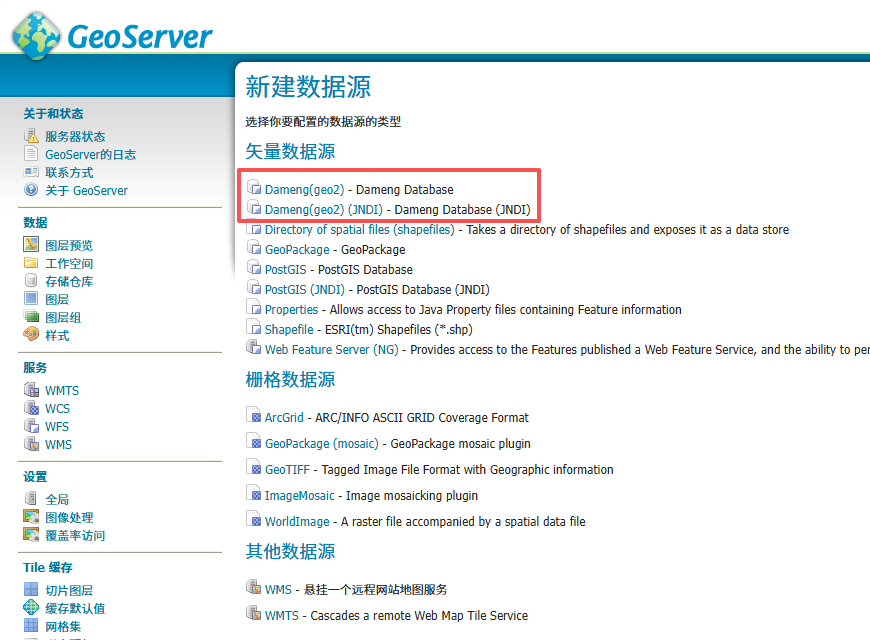Click the 图层预览 map icon
The width and height of the screenshot is (870, 640).
tap(32, 244)
